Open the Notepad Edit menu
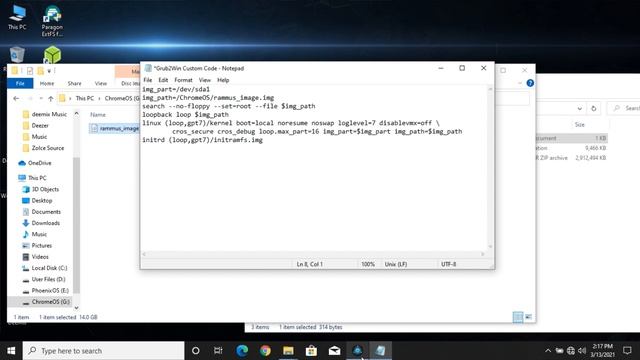The height and width of the screenshot is (360, 640). pyautogui.click(x=163, y=80)
